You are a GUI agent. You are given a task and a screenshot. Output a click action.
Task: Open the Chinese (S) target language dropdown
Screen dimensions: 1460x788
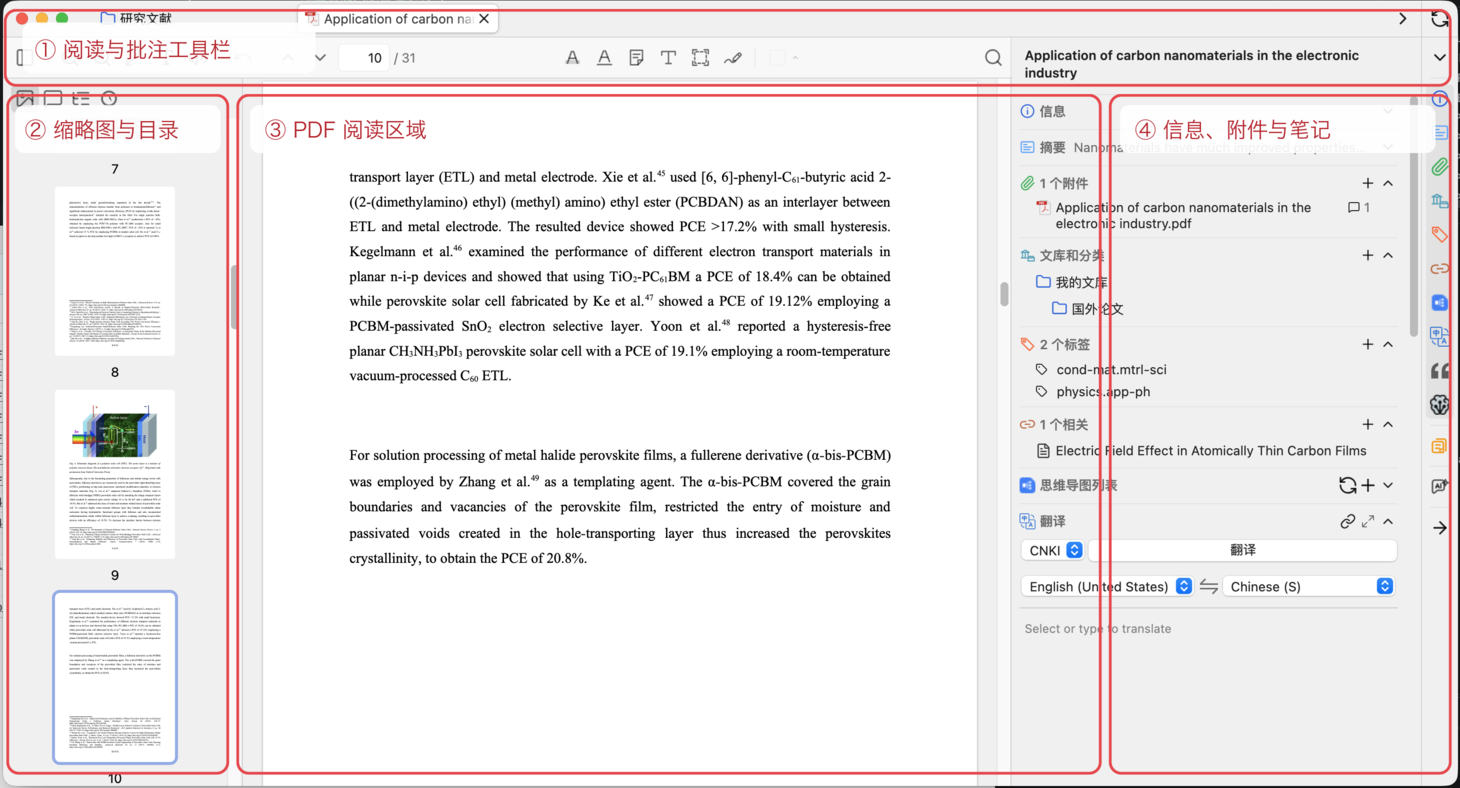1308,587
